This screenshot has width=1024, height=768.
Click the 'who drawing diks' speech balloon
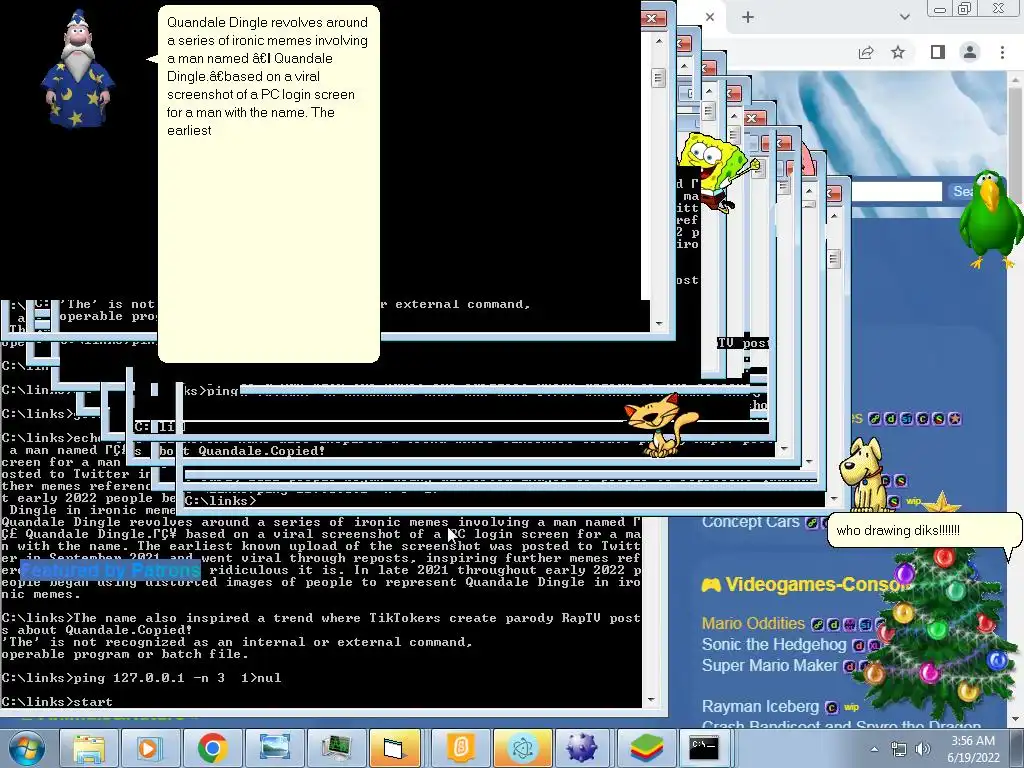924,530
